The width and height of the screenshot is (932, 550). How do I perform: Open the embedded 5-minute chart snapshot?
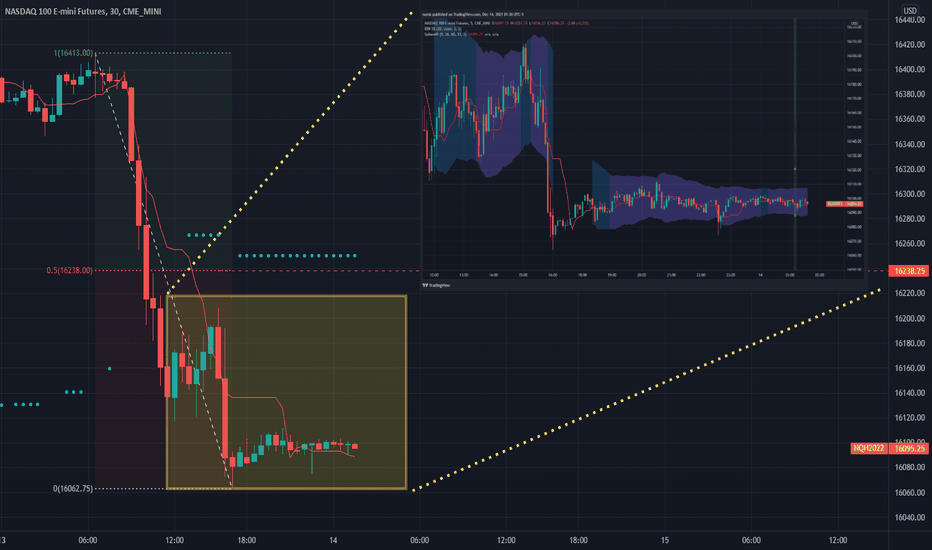coord(644,152)
